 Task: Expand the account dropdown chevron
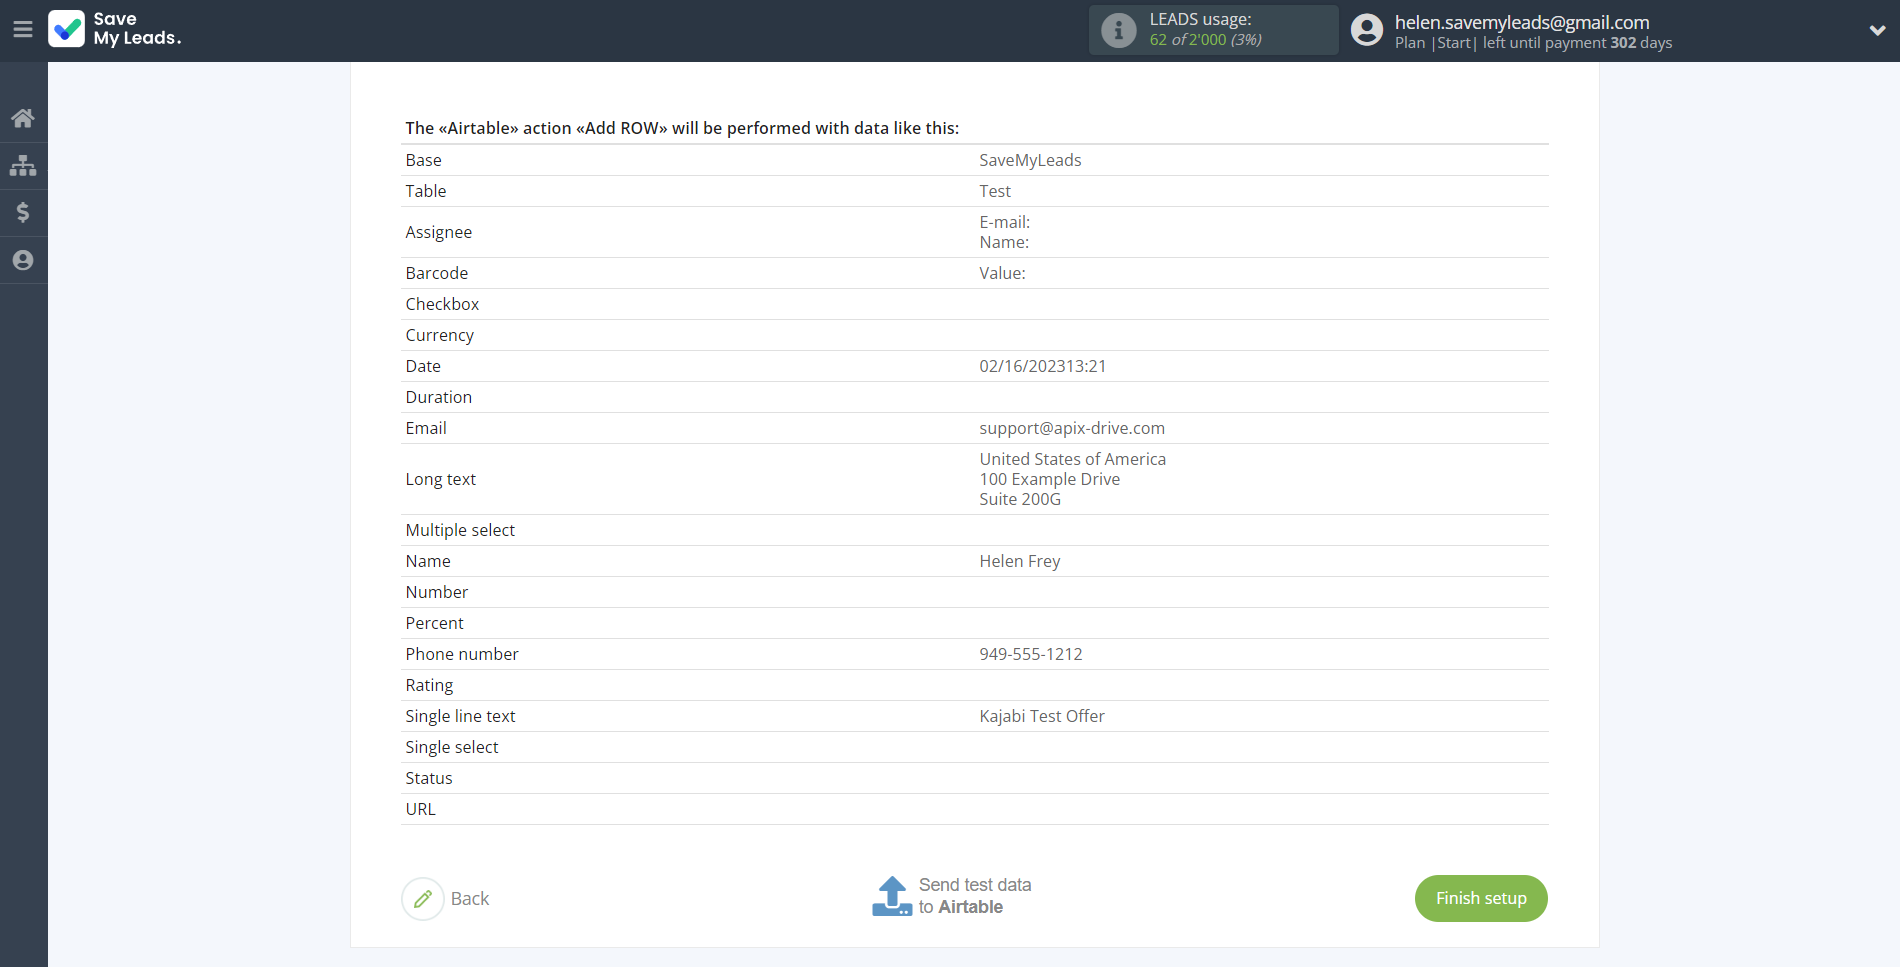[x=1877, y=30]
